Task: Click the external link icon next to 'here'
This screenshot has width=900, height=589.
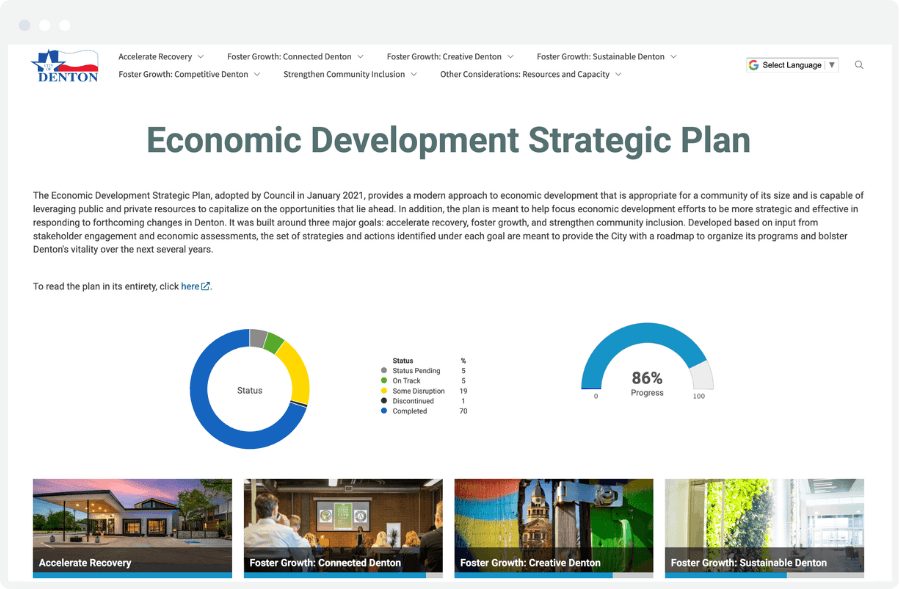Action: coord(205,286)
